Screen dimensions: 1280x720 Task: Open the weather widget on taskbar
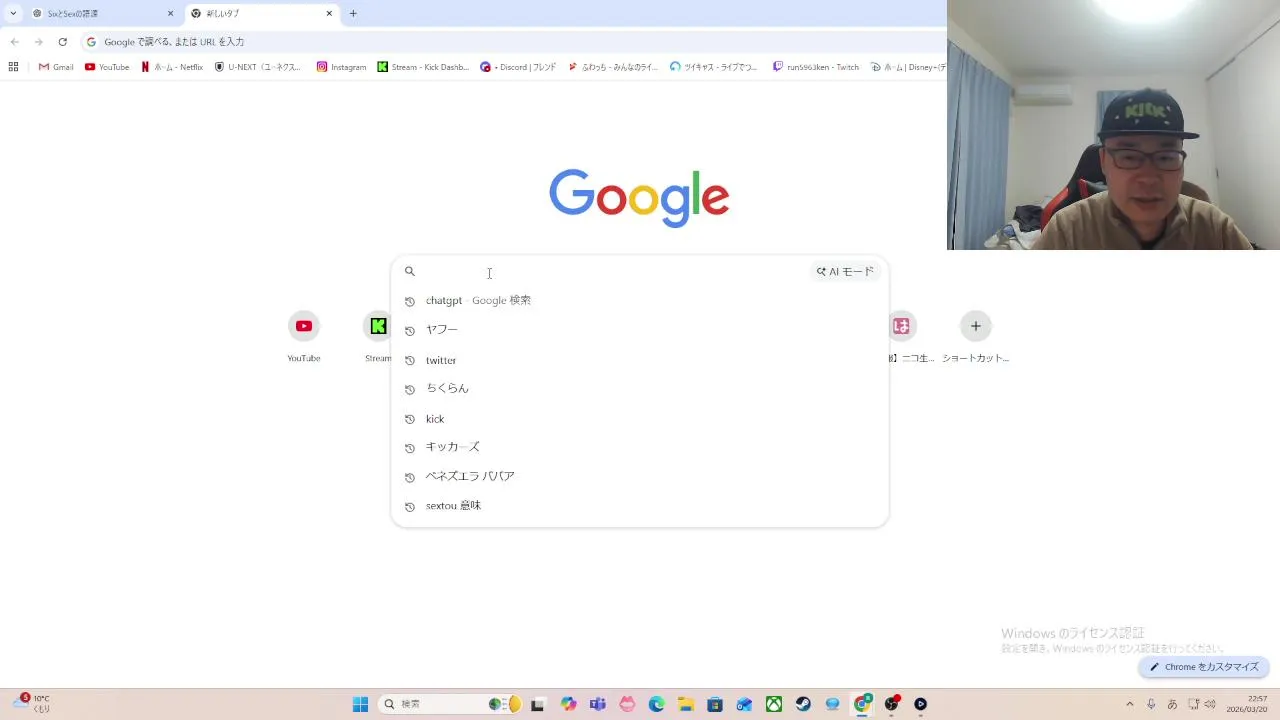click(x=30, y=704)
